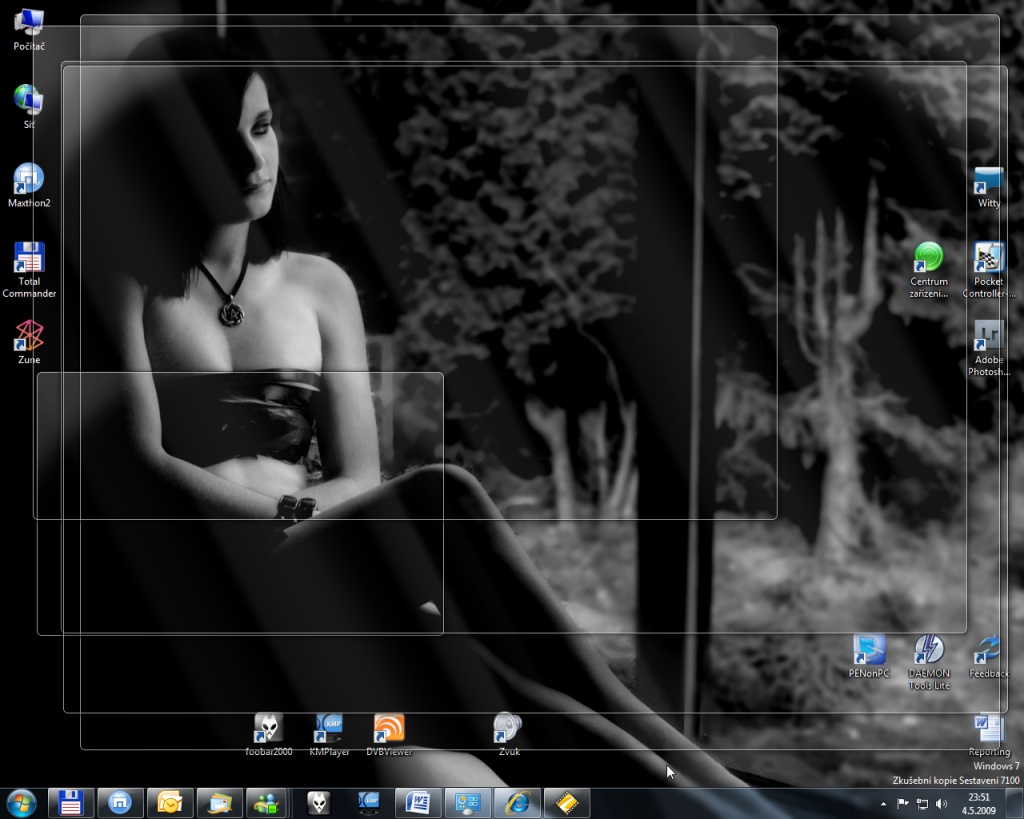
Task: Open Windows Live Messenger from the taskbar
Action: (268, 803)
